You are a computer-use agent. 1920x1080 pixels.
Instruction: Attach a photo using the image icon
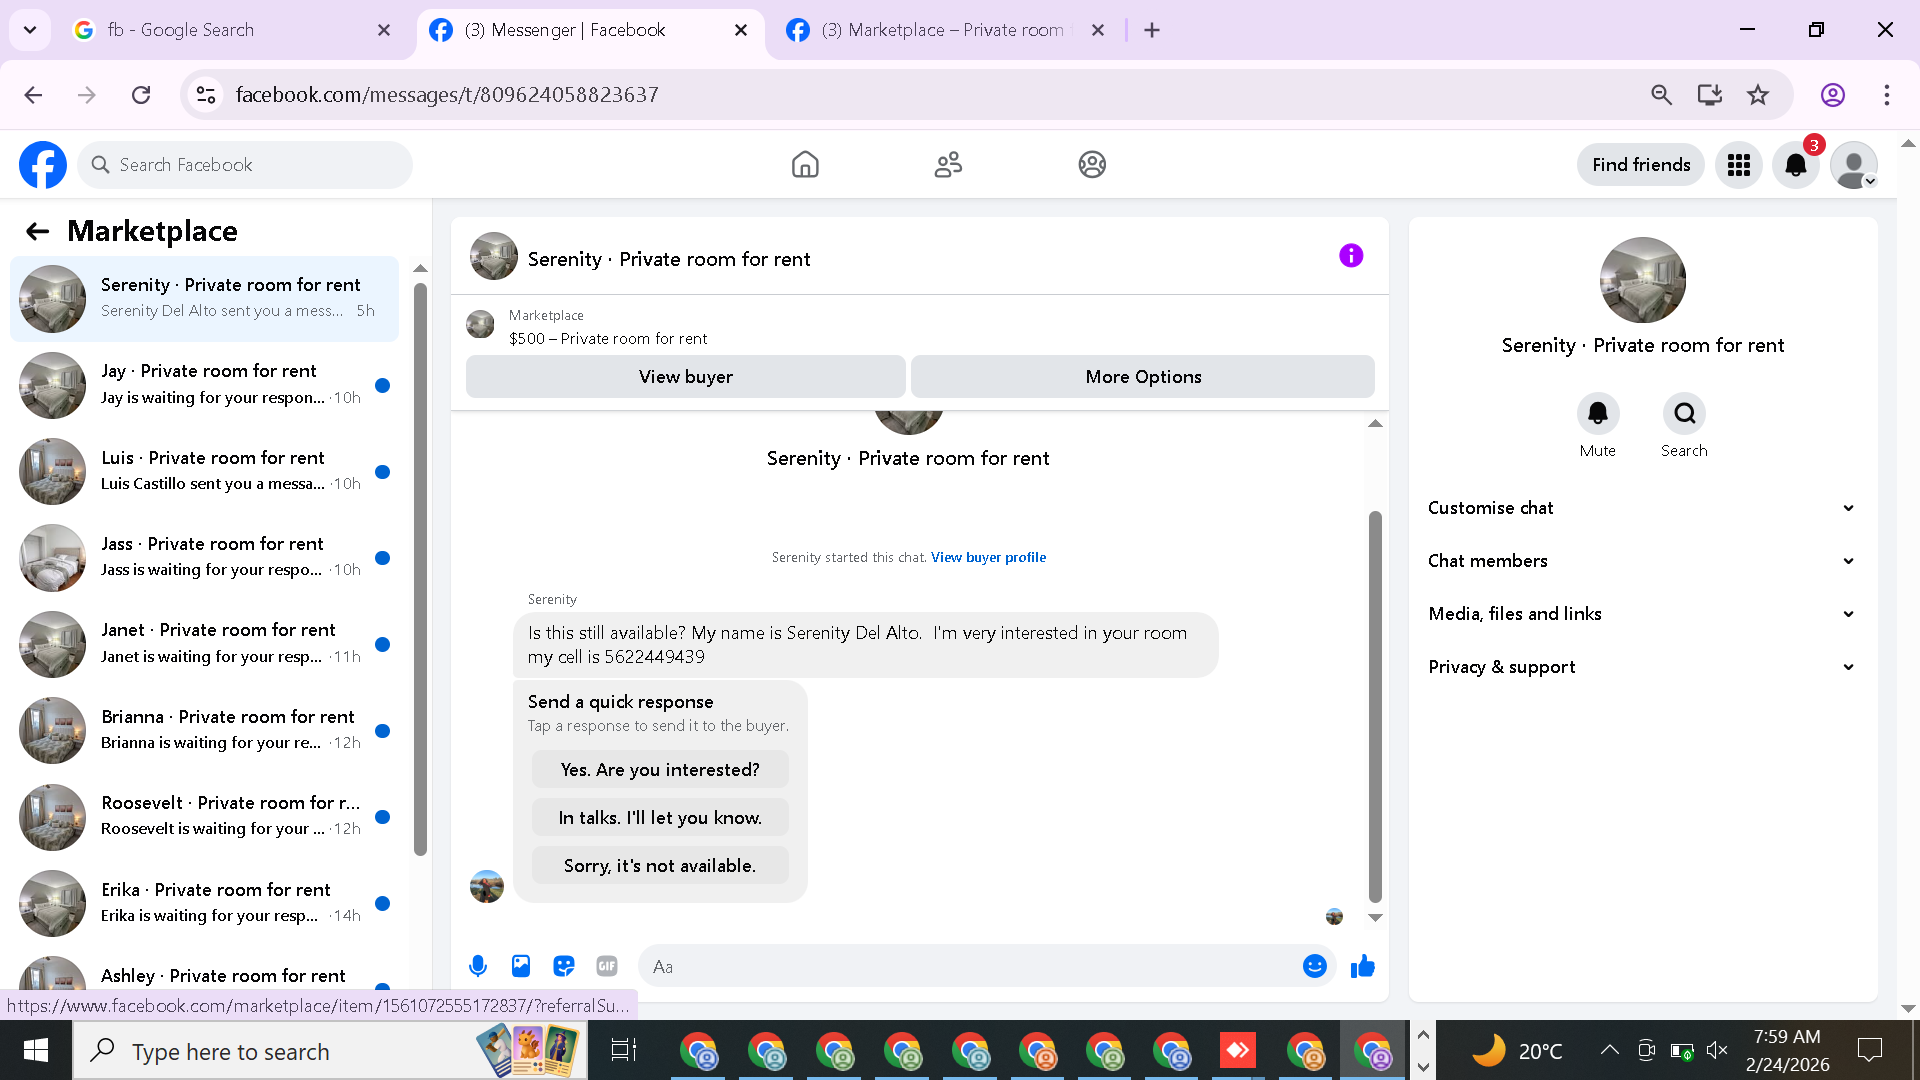click(x=521, y=966)
